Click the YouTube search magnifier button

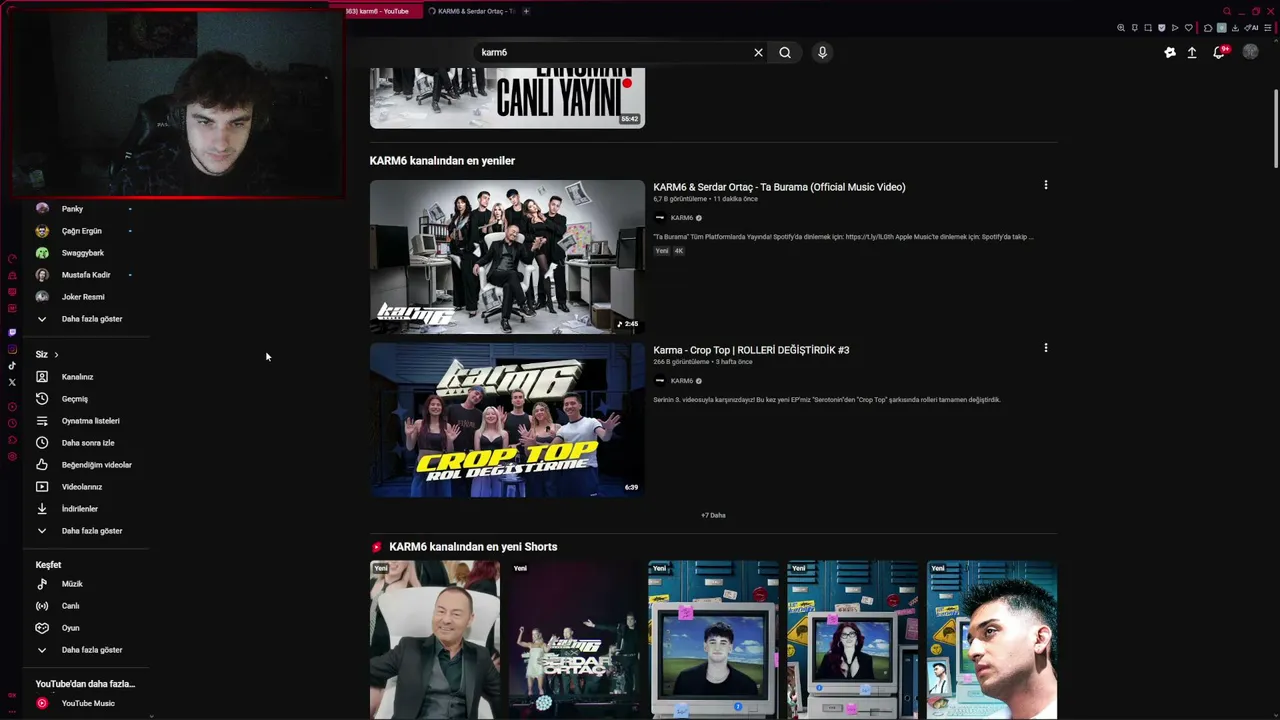(785, 53)
